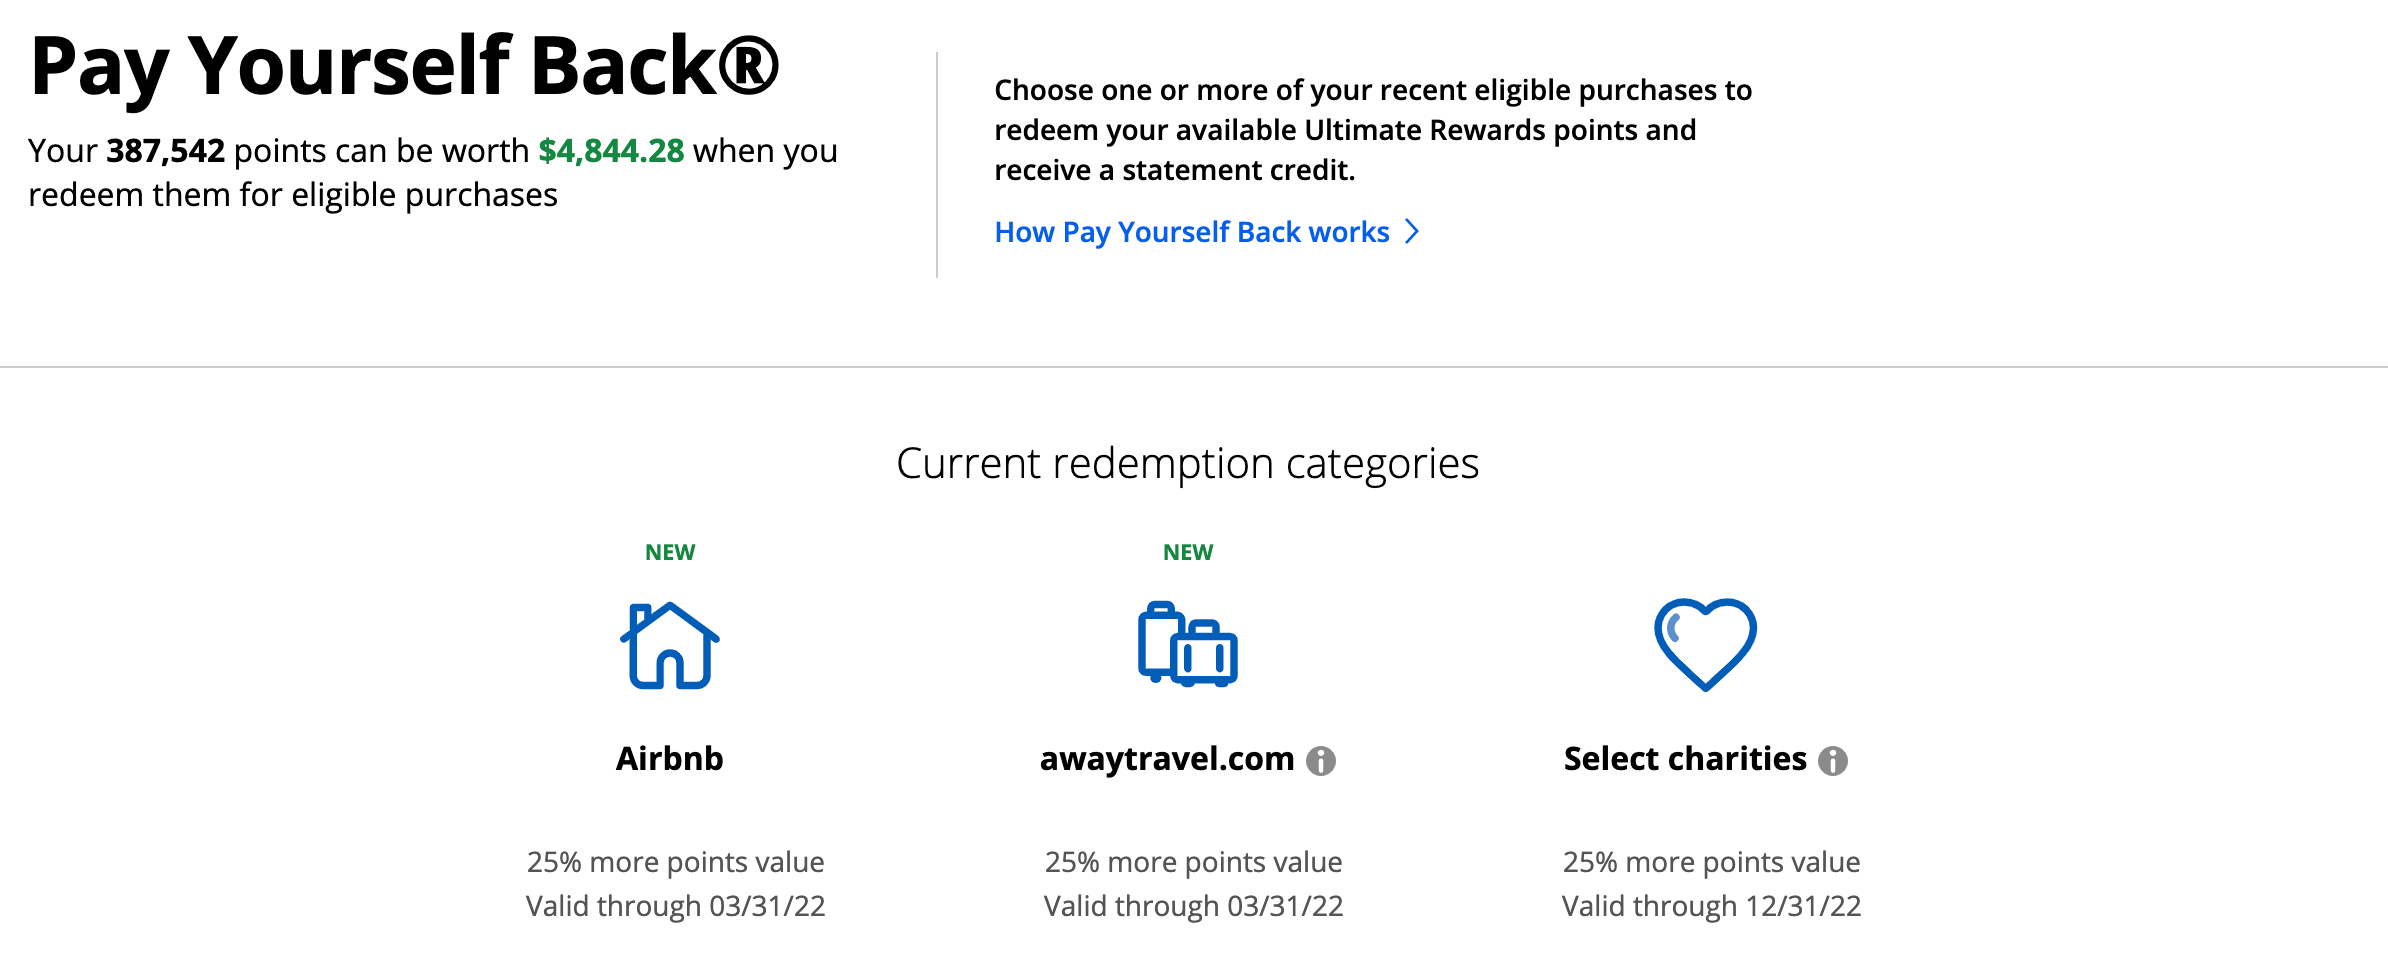The height and width of the screenshot is (962, 2388).
Task: Open the info icon beside Select charities
Action: pos(1833,761)
